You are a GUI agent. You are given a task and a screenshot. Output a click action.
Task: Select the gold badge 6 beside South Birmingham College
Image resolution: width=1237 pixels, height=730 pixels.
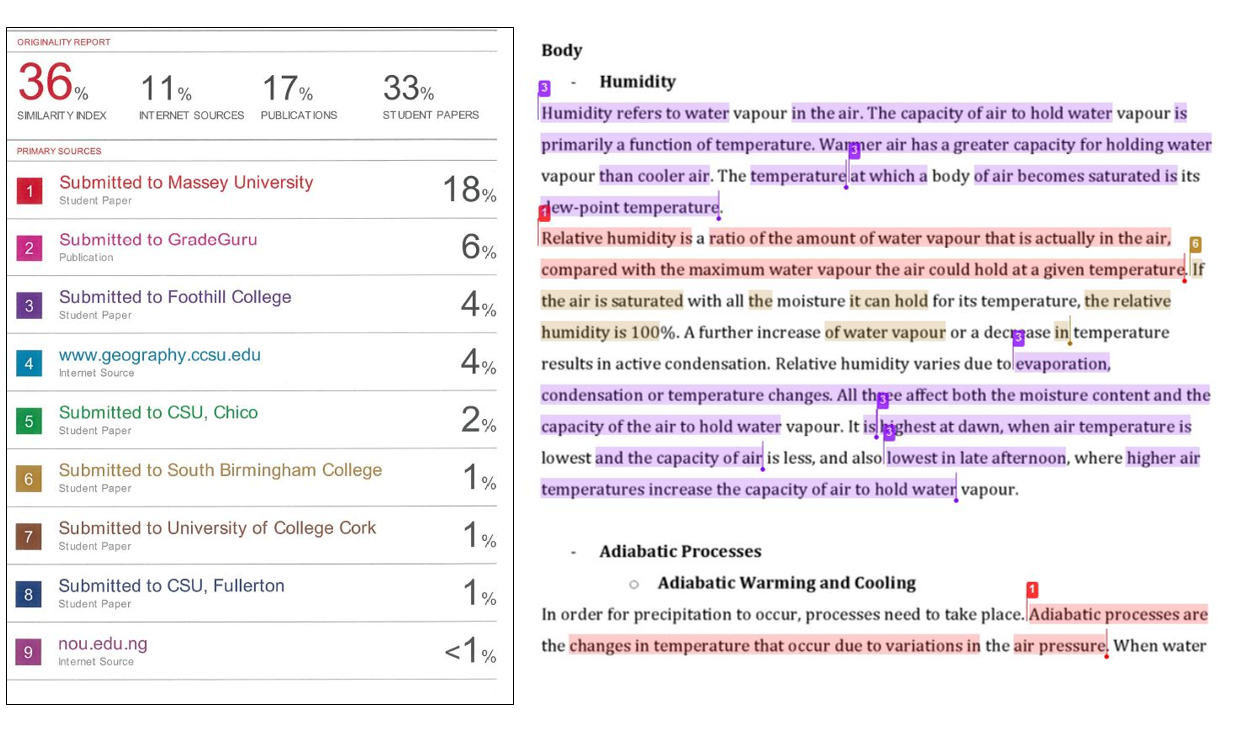(x=30, y=477)
